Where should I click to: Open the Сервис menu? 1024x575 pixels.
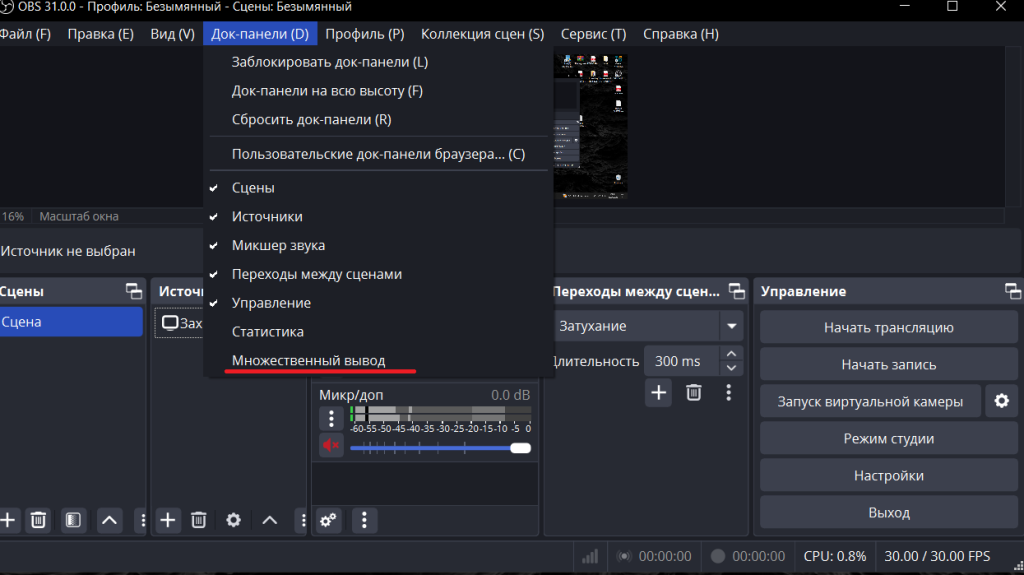[x=593, y=34]
